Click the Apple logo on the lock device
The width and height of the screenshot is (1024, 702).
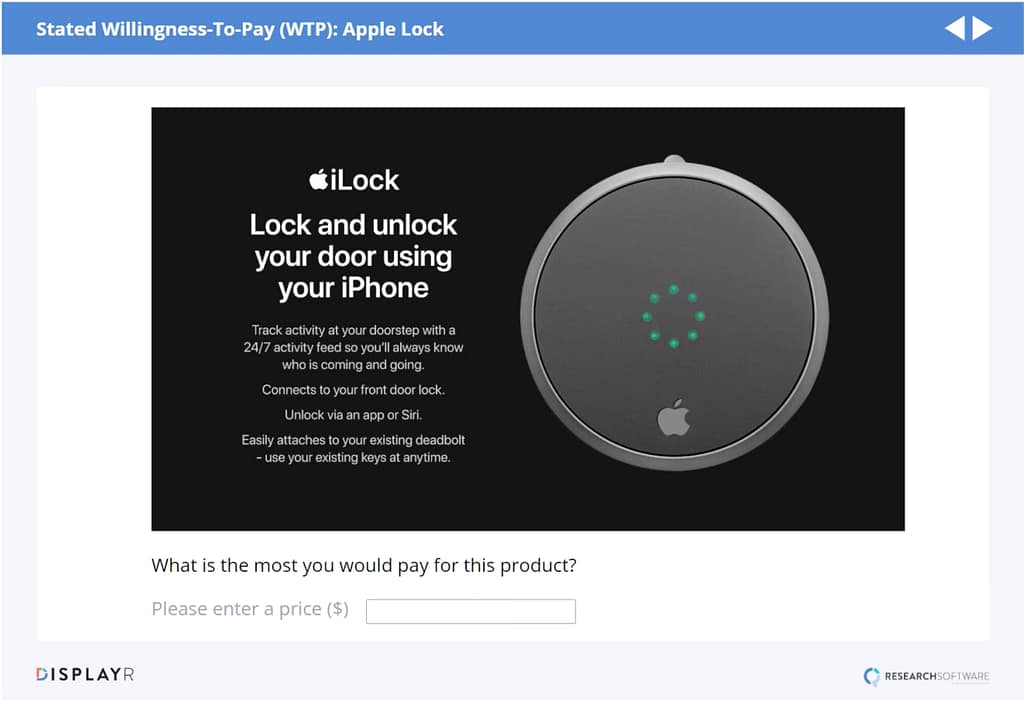click(674, 416)
